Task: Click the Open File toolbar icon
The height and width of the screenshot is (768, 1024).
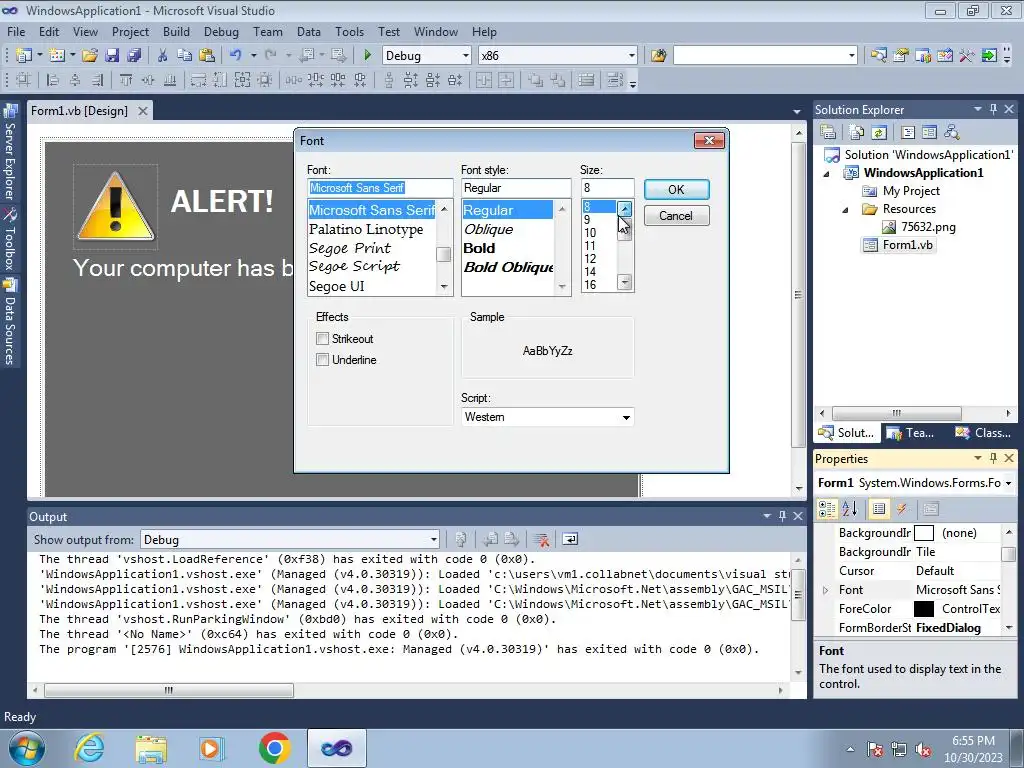Action: tap(89, 56)
